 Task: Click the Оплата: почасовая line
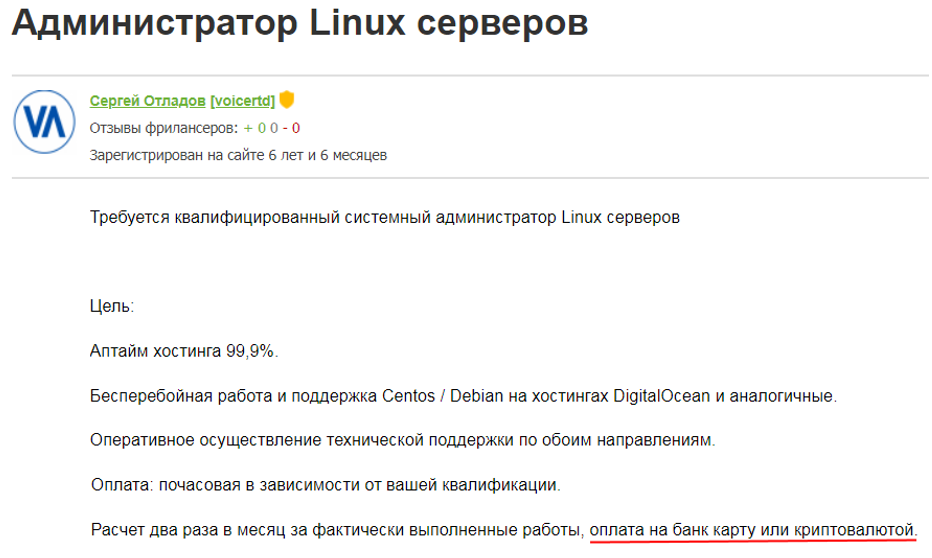click(326, 485)
